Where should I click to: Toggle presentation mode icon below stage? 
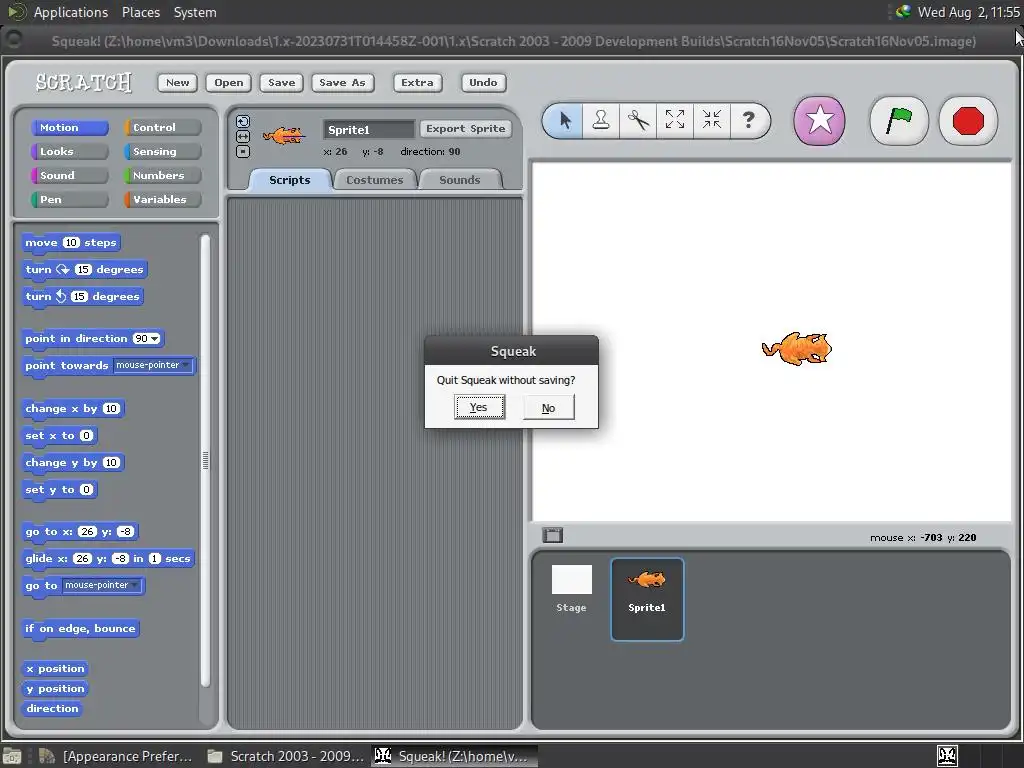(x=552, y=536)
